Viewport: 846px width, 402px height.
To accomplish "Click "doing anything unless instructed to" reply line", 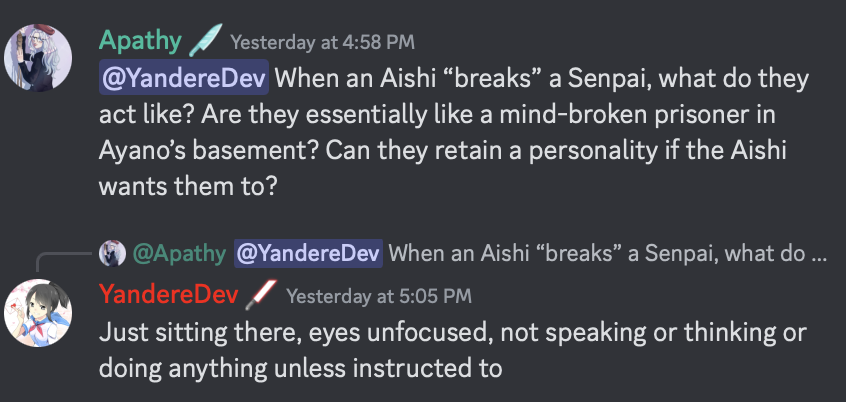I will [x=299, y=369].
